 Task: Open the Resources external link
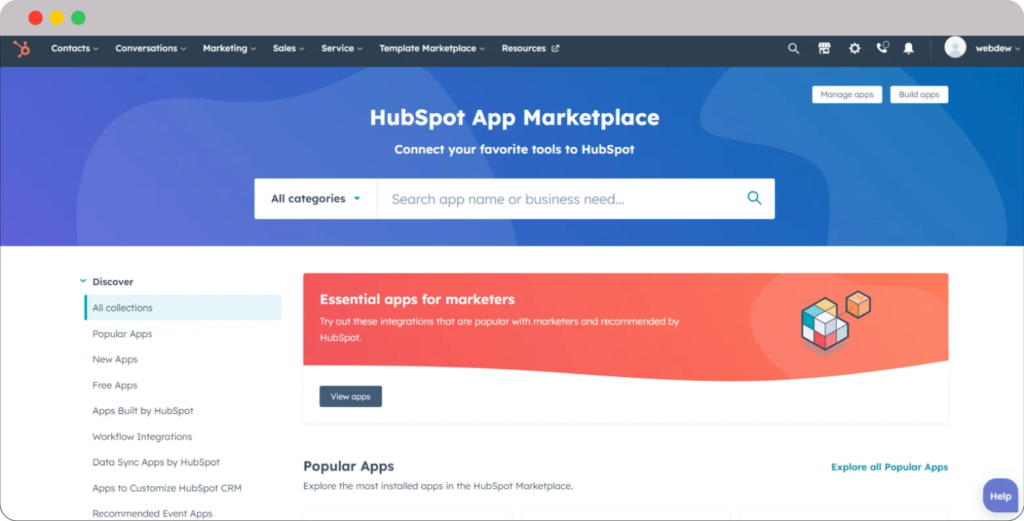pos(530,48)
